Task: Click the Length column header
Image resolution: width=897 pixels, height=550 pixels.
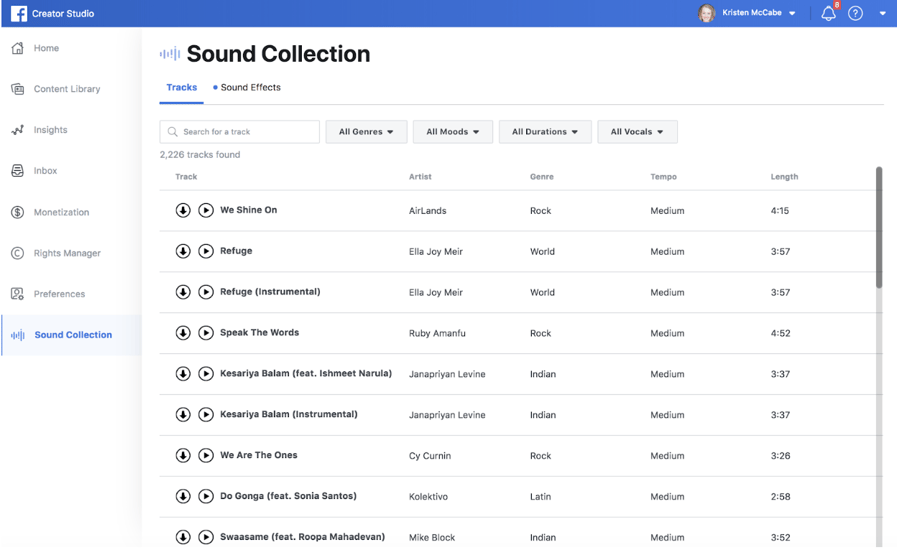Action: pos(784,176)
